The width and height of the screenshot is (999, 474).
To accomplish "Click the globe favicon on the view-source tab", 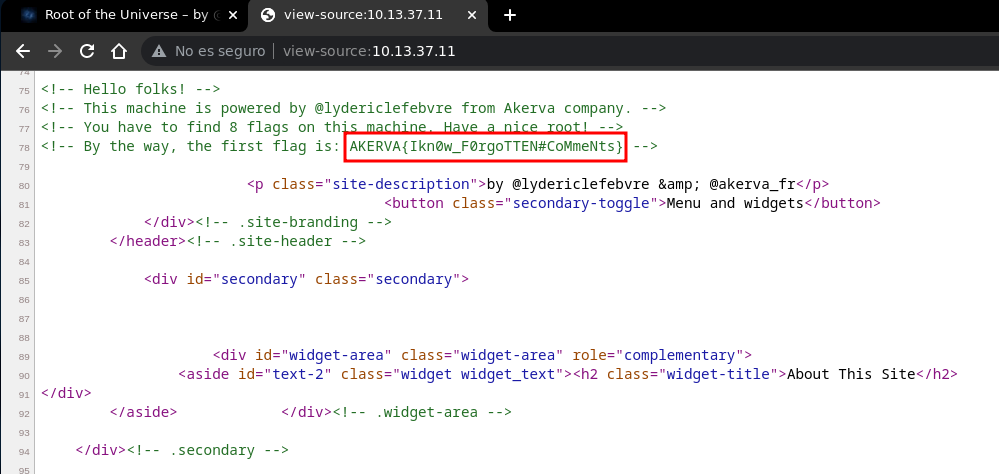I will (x=268, y=15).
